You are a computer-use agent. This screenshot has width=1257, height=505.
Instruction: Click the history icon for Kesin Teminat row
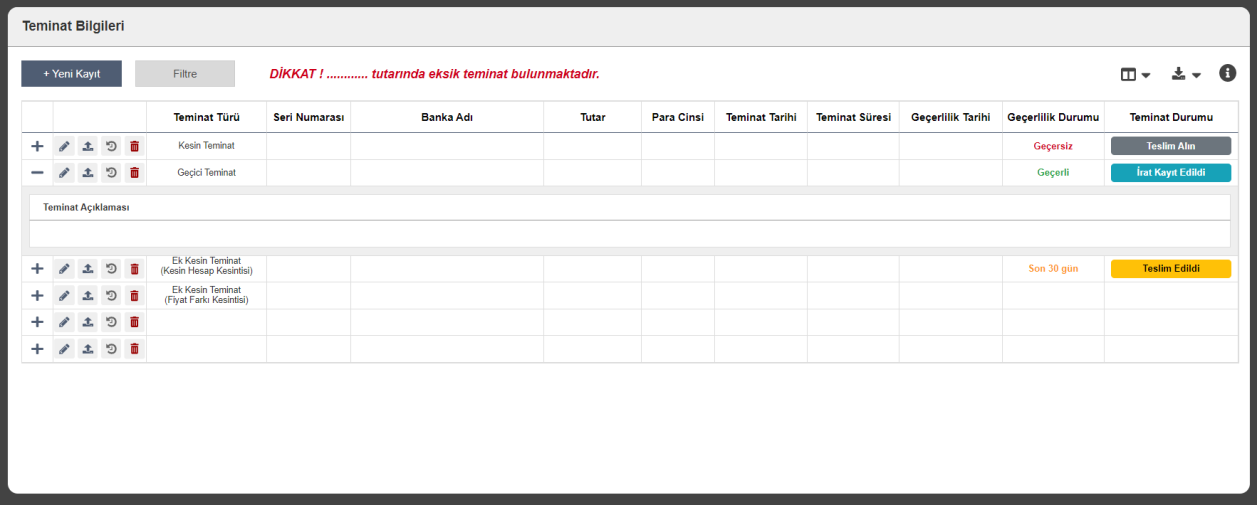pos(111,146)
